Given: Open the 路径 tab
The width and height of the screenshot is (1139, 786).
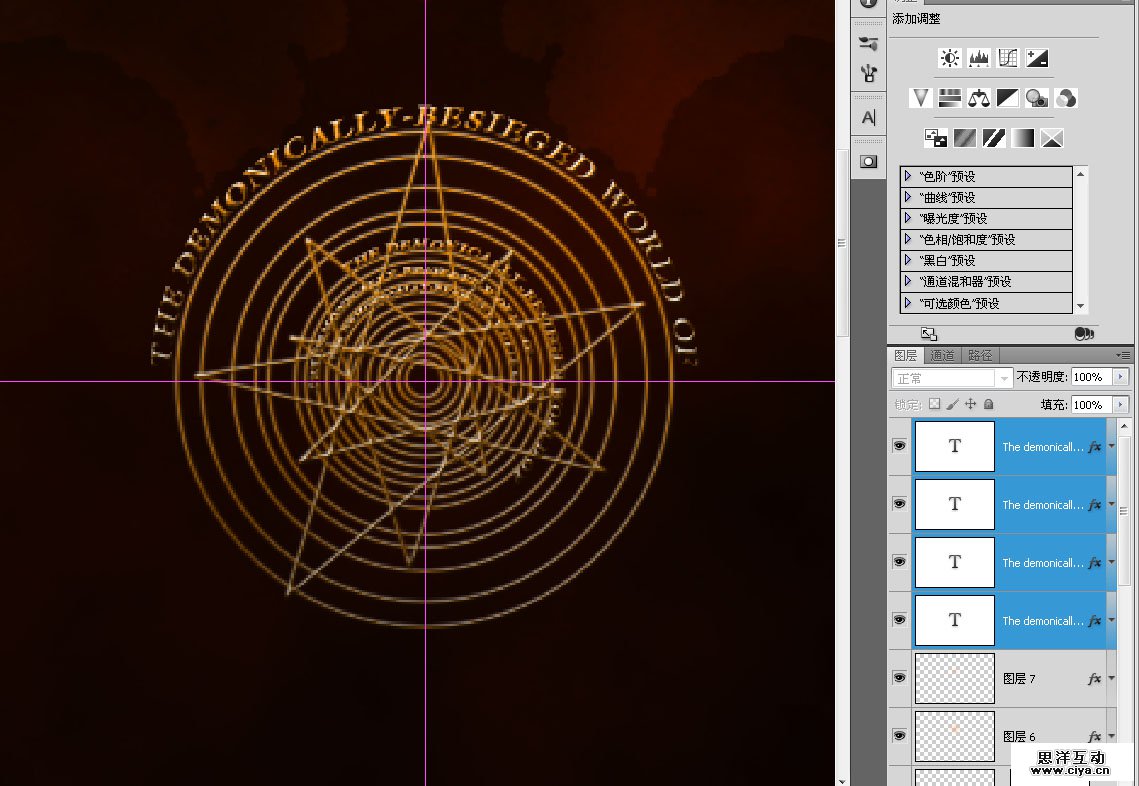Looking at the screenshot, I should point(980,356).
